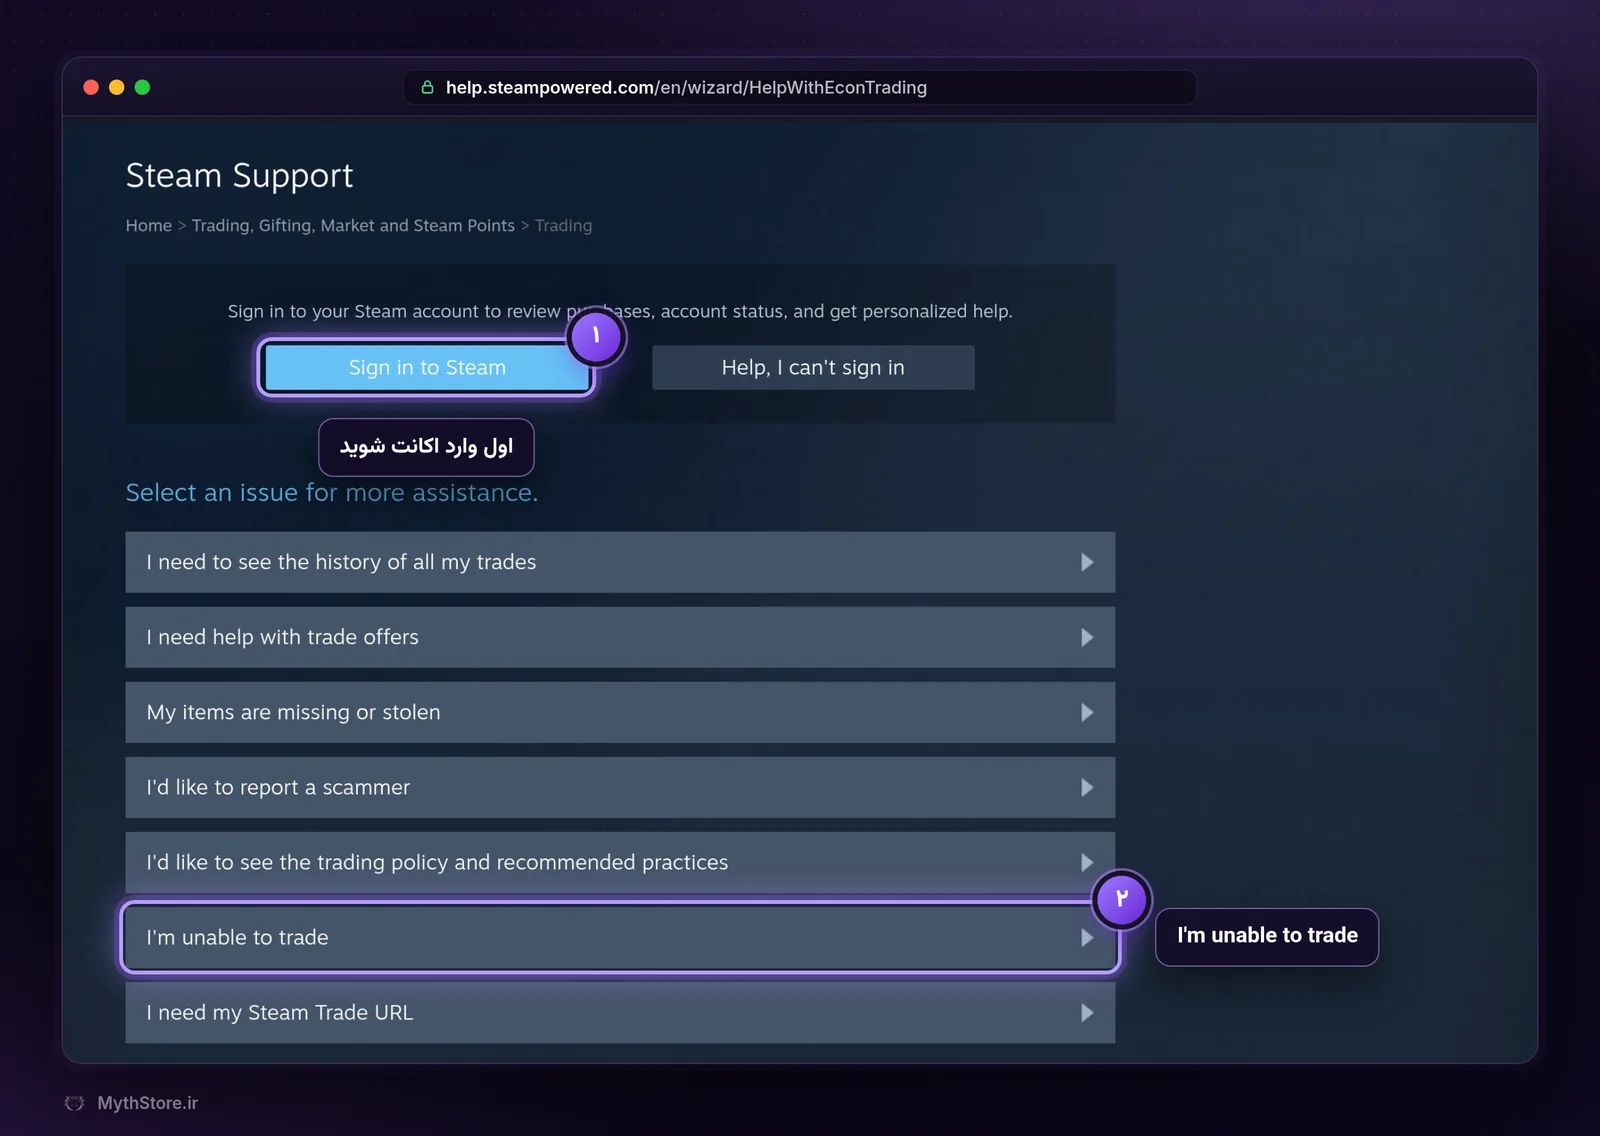The image size is (1600, 1136).
Task: Click the Steam Support heading
Action: 239,176
